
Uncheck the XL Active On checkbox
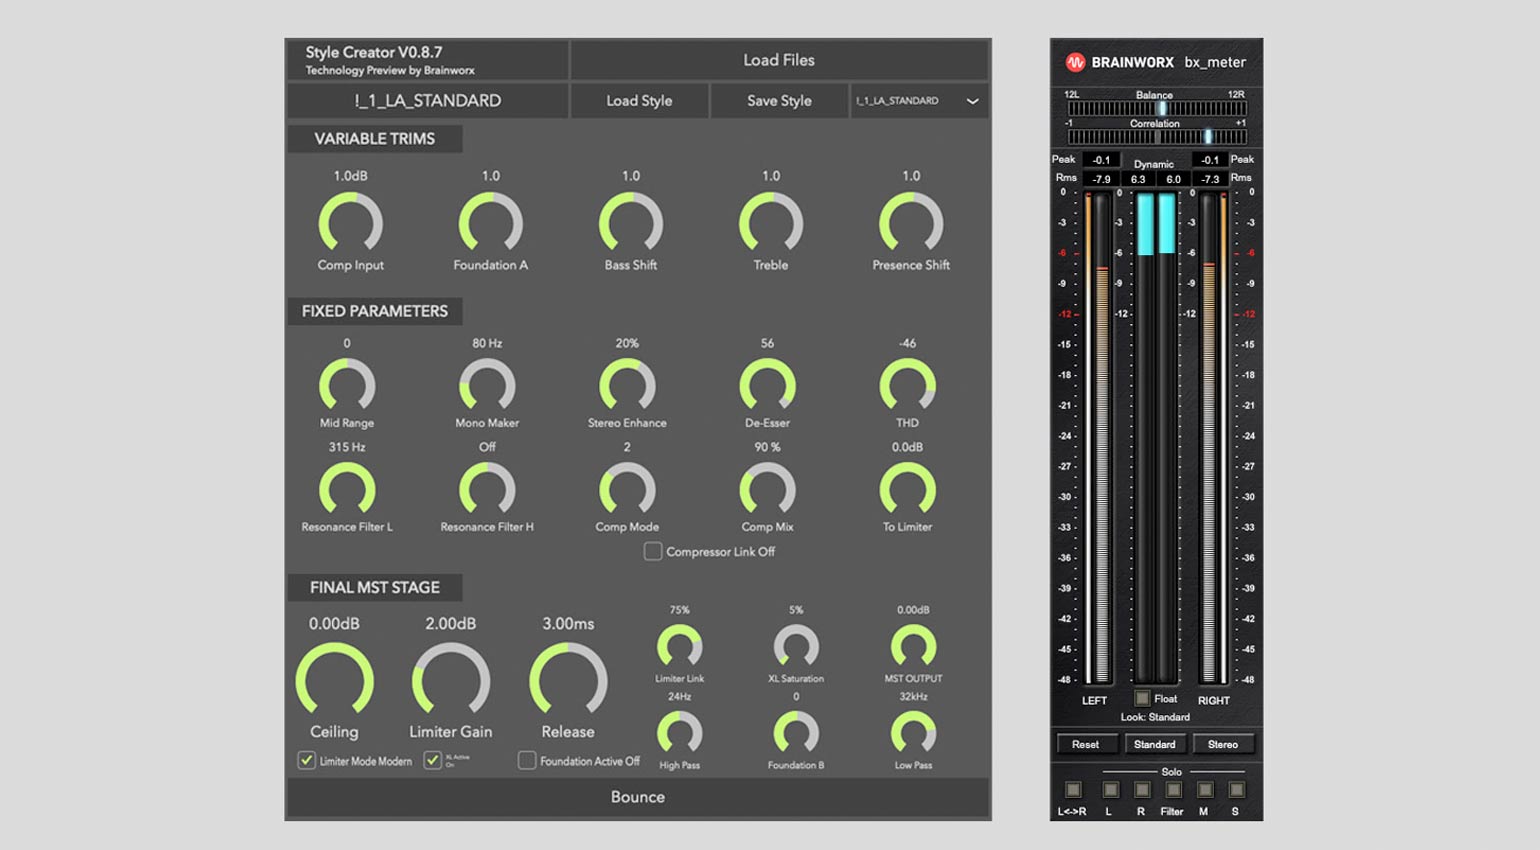pos(433,760)
